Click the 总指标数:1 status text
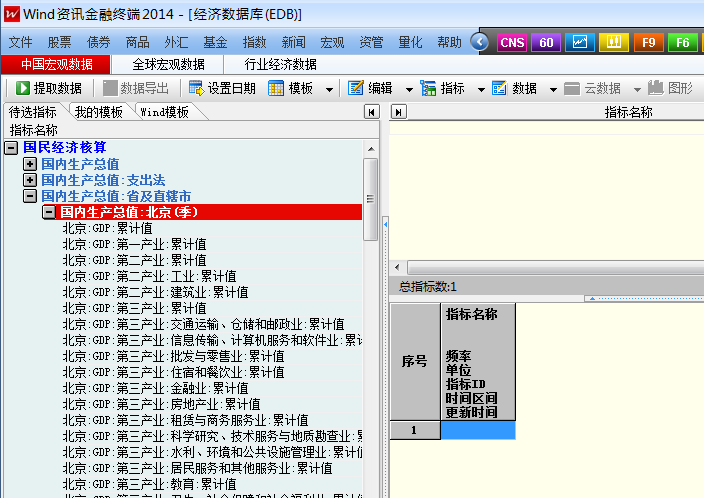 coord(428,287)
